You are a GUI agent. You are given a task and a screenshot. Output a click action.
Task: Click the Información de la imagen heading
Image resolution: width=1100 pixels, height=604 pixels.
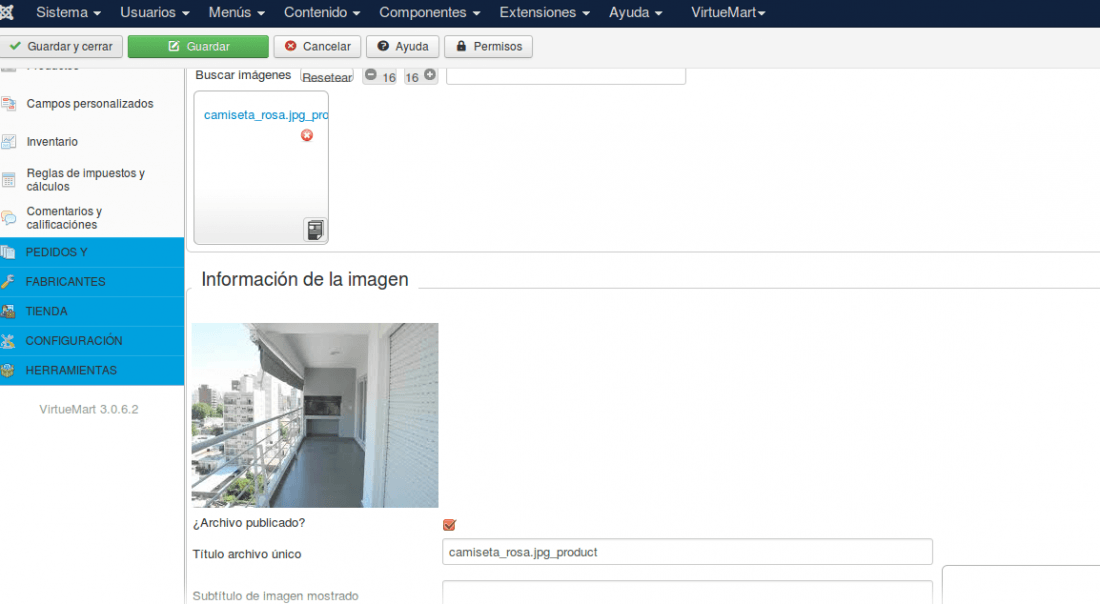(304, 279)
